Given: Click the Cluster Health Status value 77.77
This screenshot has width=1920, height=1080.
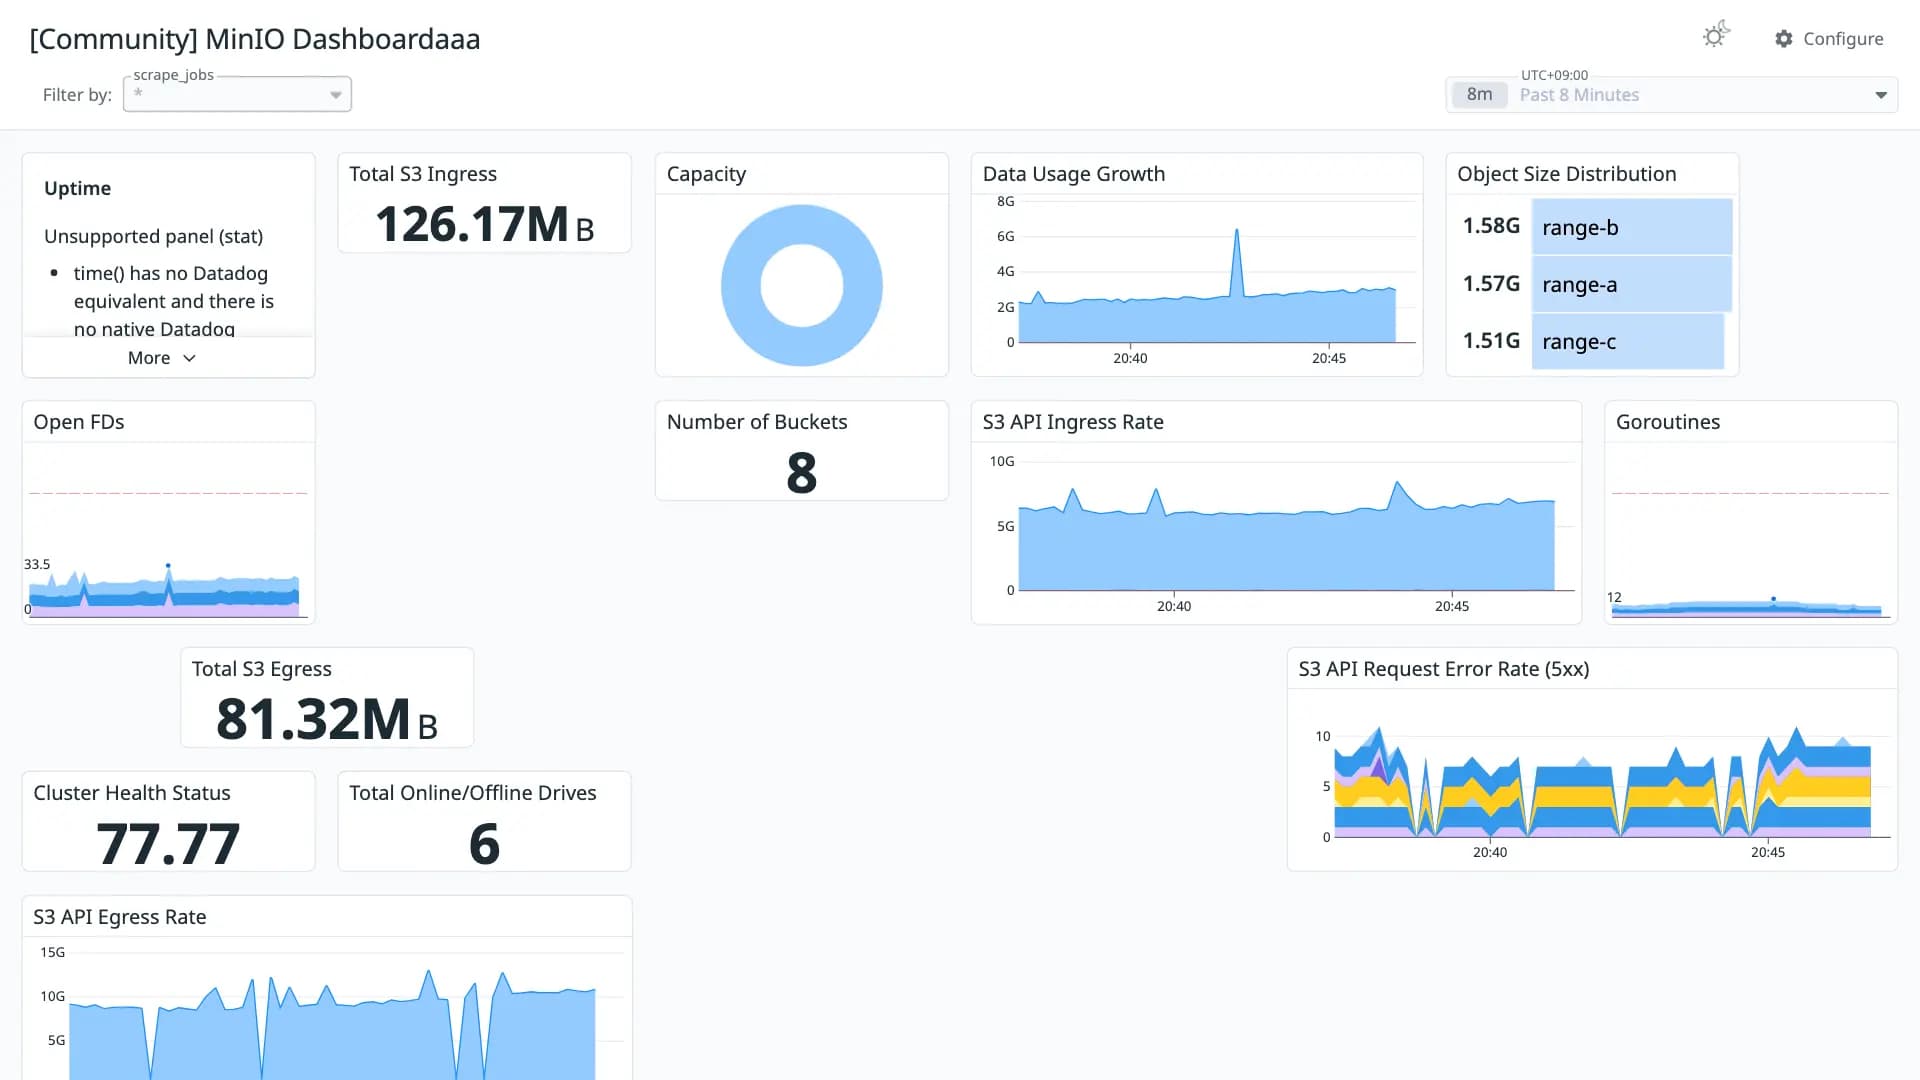Looking at the screenshot, I should click(168, 844).
